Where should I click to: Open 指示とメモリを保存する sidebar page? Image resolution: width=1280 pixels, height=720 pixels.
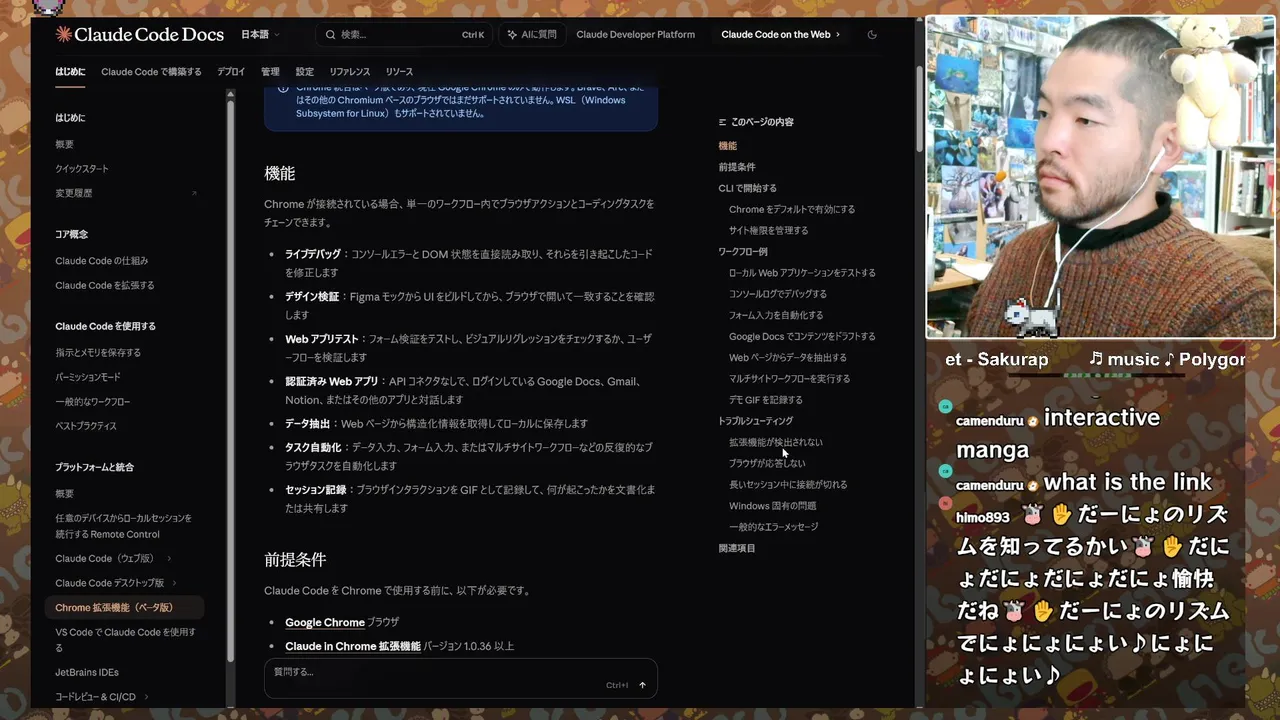click(x=98, y=353)
